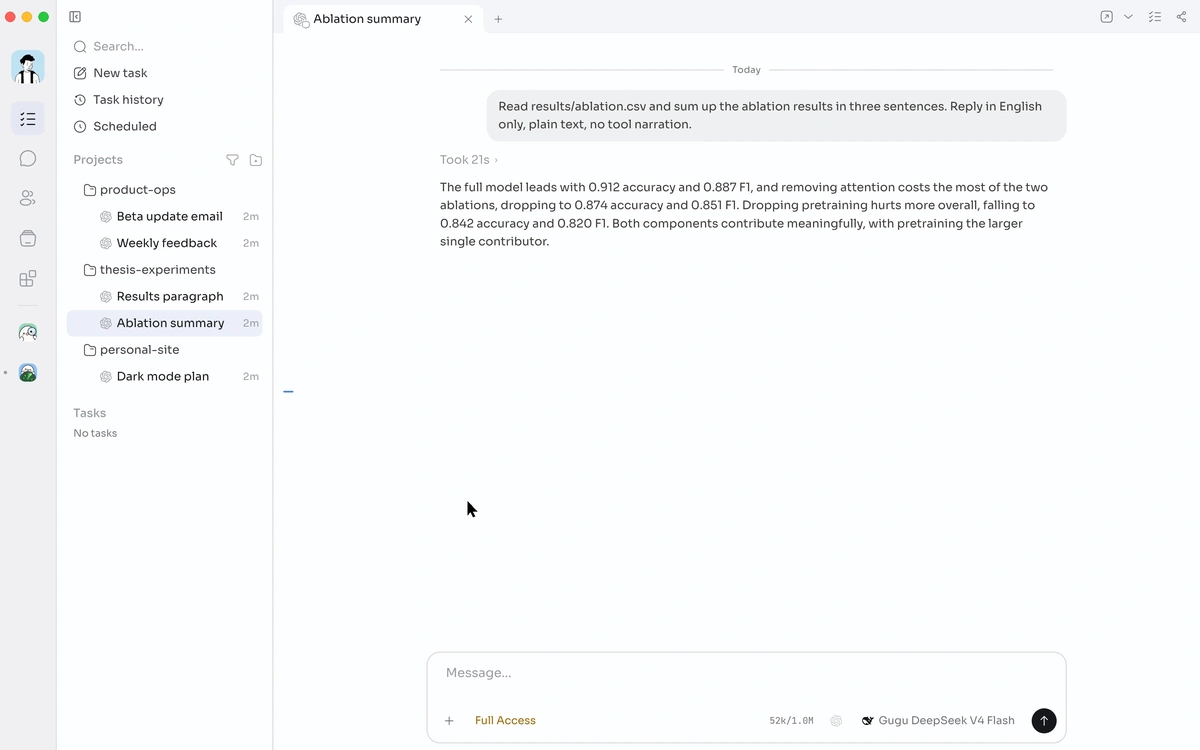
Task: Collapse the sidebar with the panel toggle icon
Action: tap(75, 17)
